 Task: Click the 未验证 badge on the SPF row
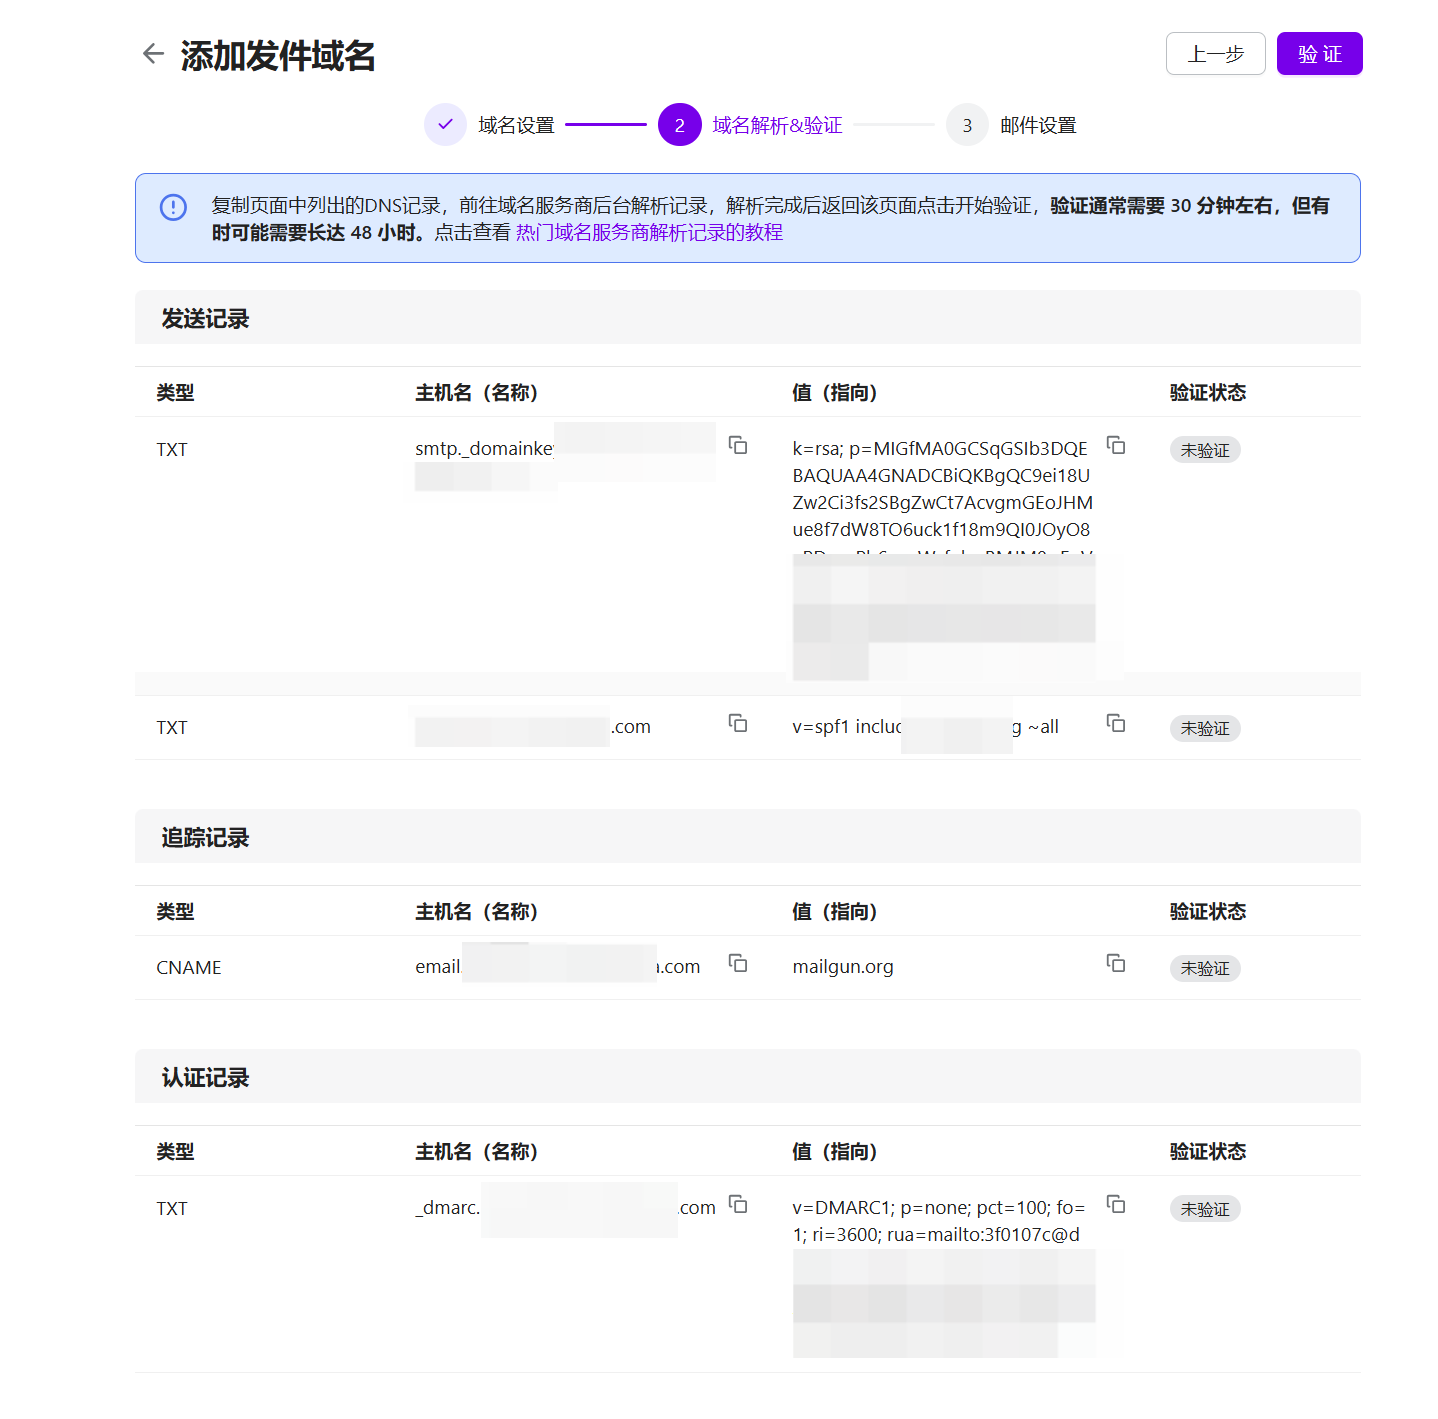(1205, 729)
